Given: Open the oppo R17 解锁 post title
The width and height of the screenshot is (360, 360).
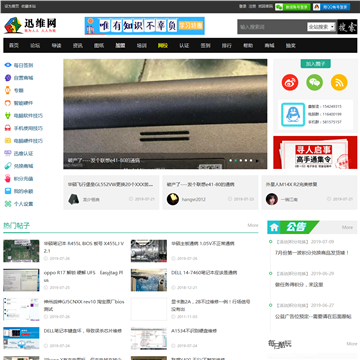Looking at the screenshot, I should (x=84, y=276).
